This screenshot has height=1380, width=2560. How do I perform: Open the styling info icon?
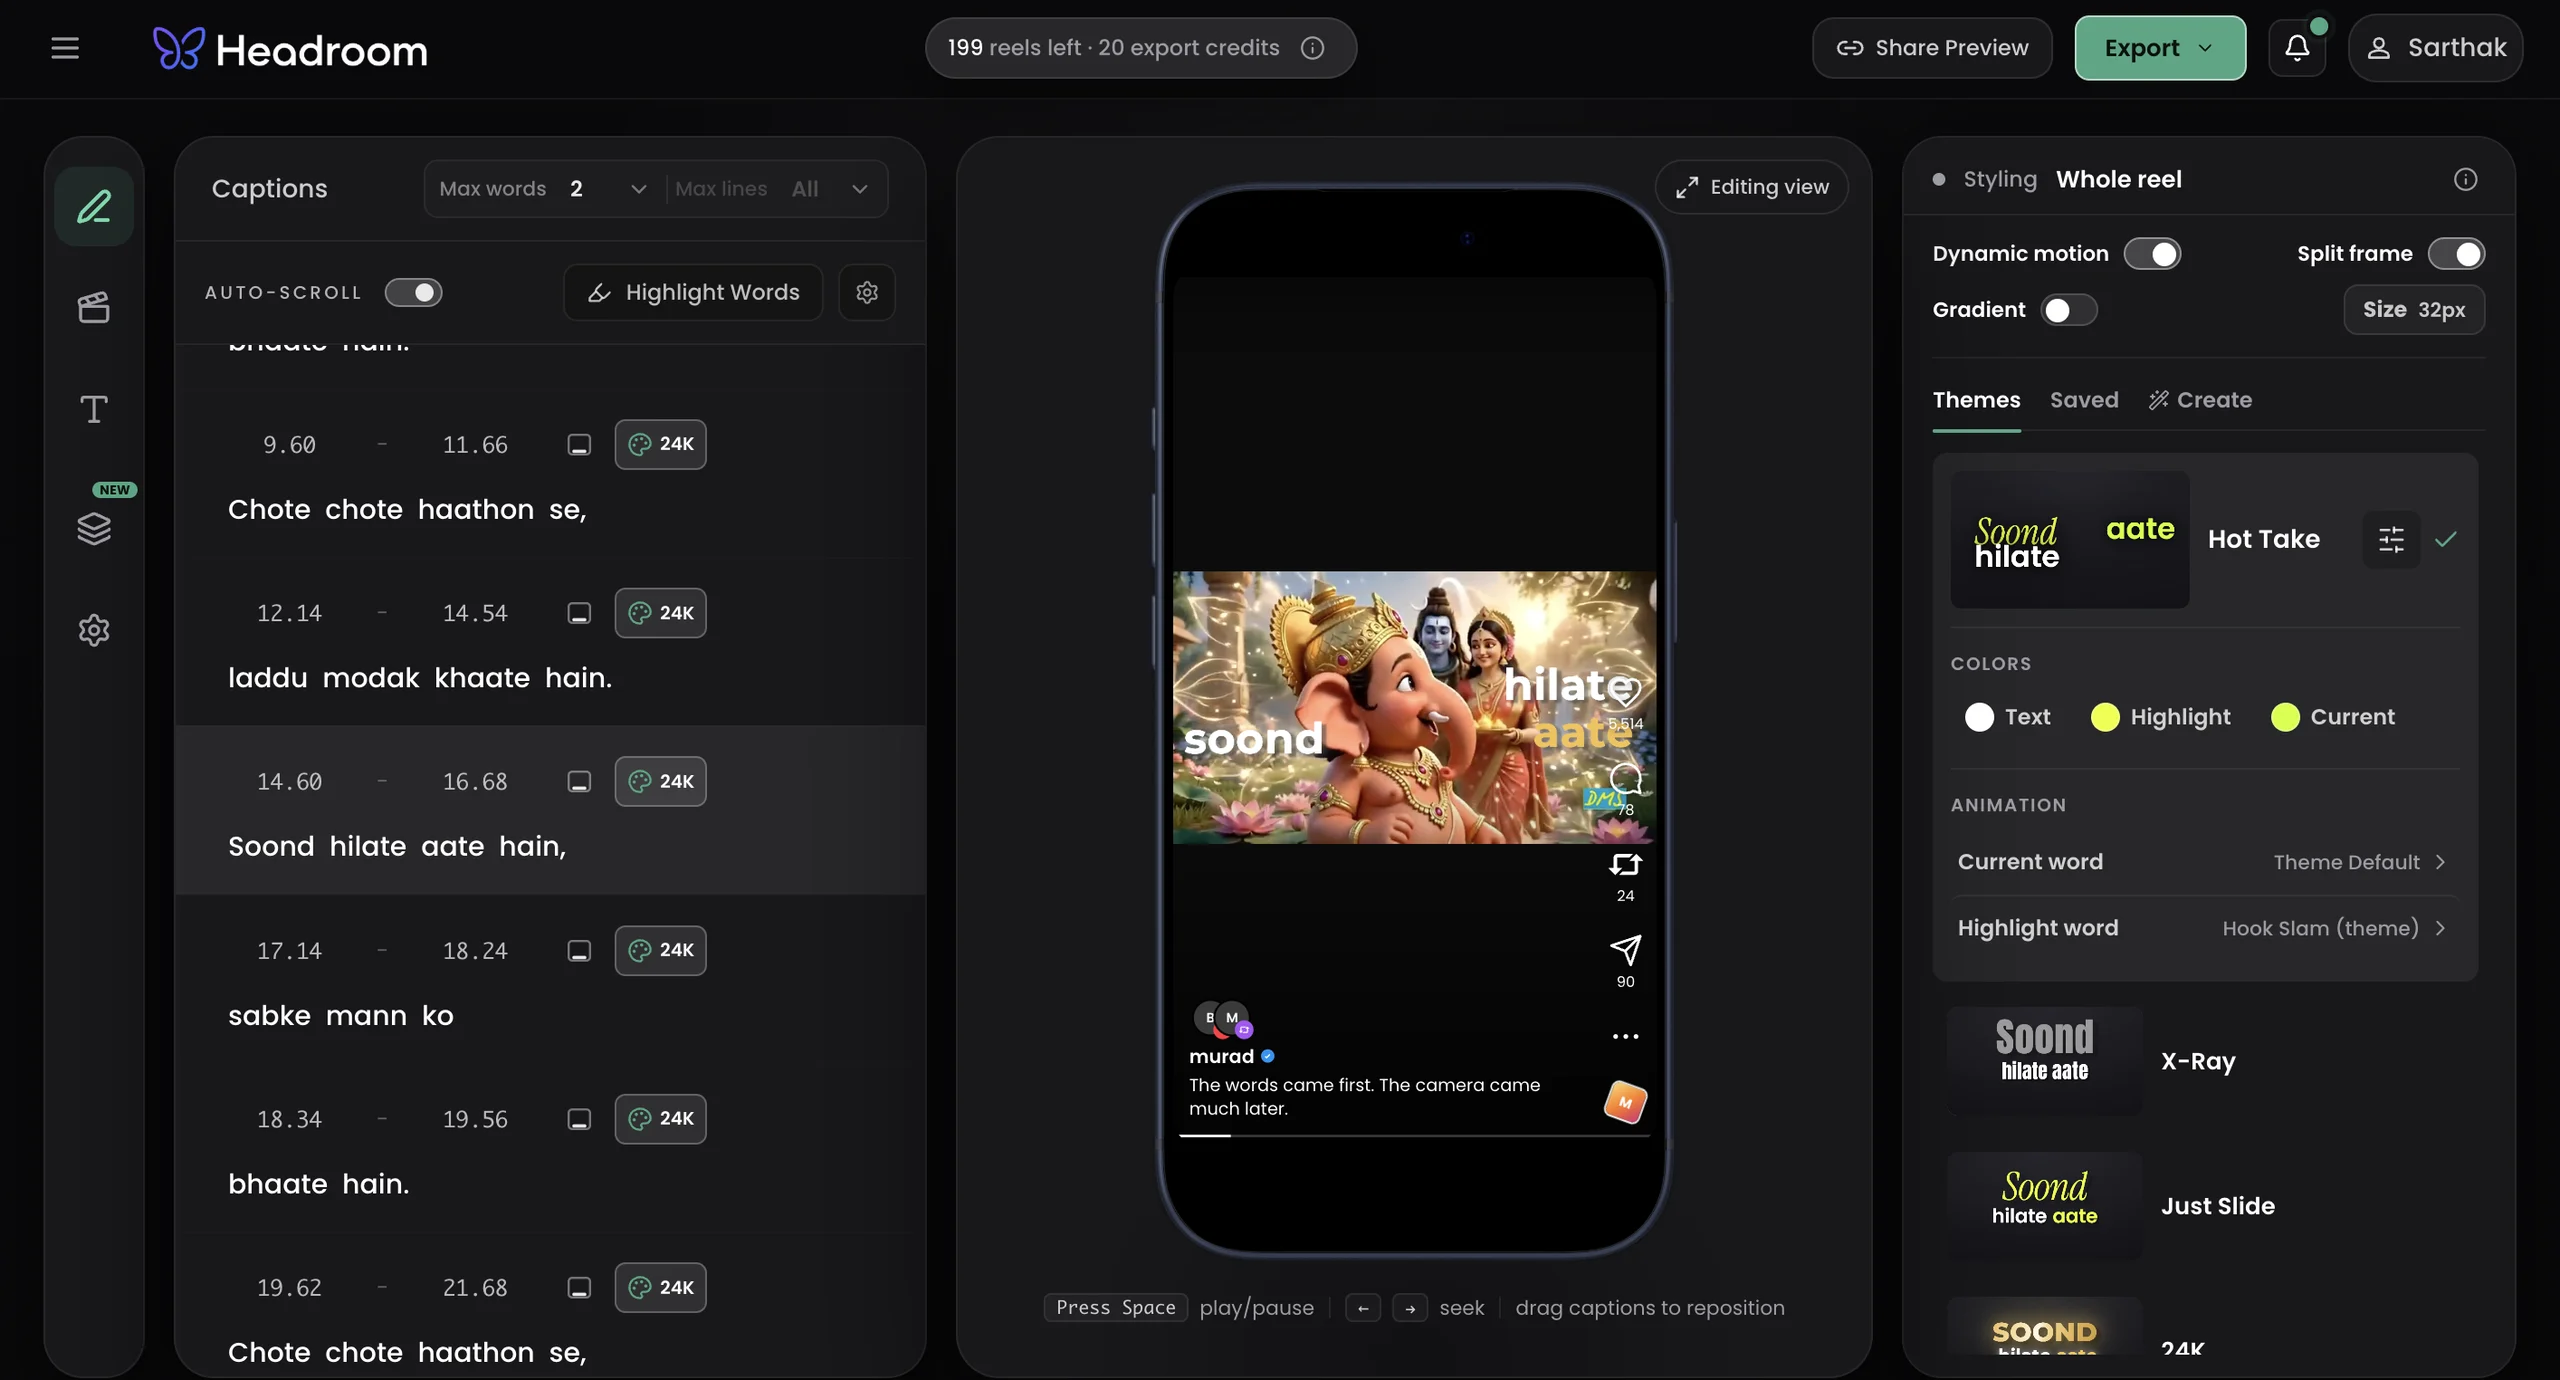coord(2466,179)
